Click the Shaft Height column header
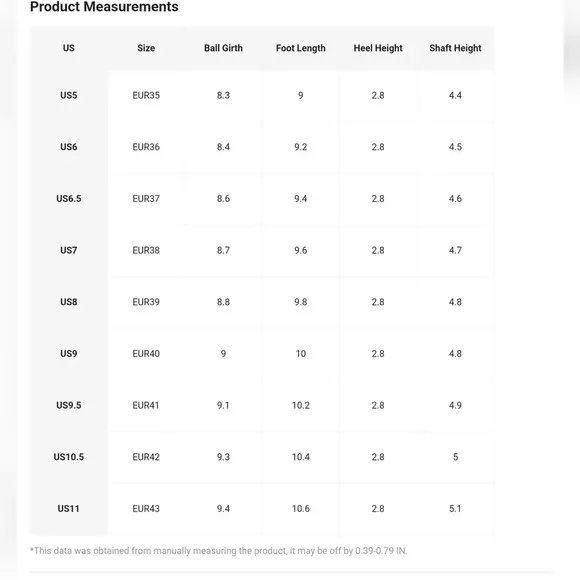The width and height of the screenshot is (580, 580). pos(455,48)
